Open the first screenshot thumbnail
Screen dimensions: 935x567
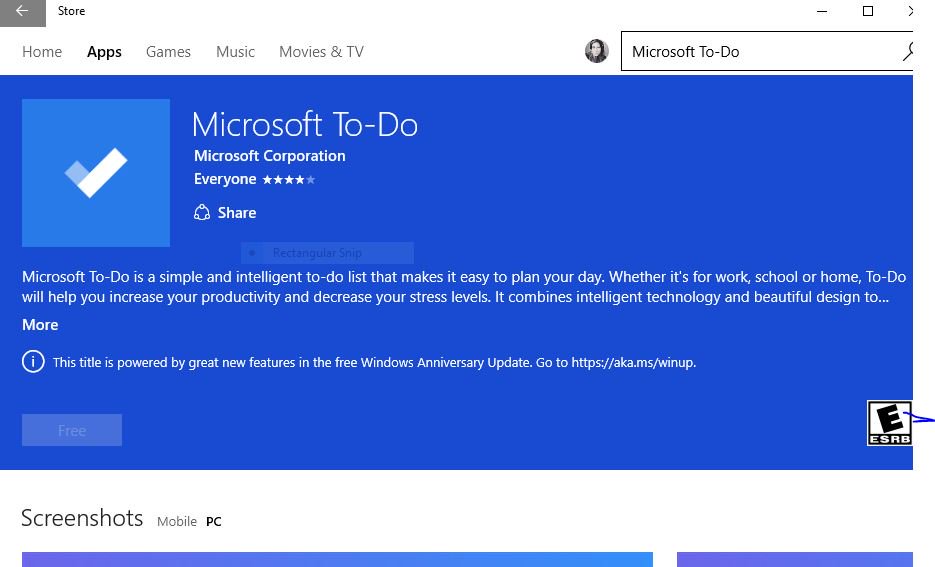point(338,559)
